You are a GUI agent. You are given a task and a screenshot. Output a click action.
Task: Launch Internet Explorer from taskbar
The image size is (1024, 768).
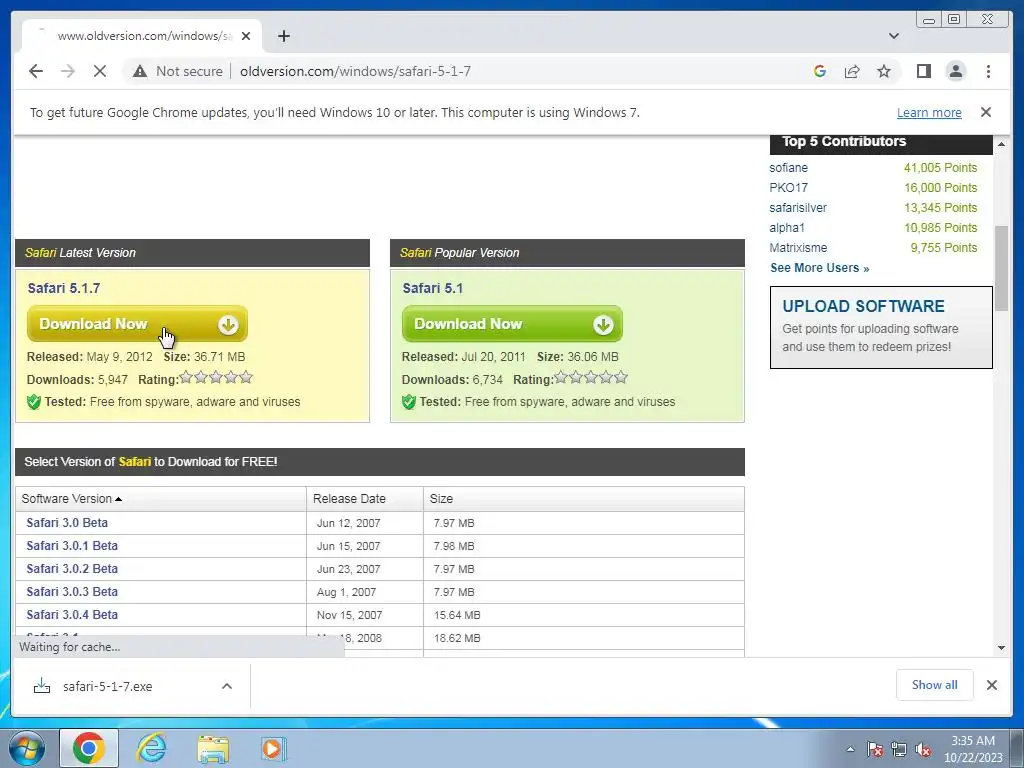click(152, 748)
